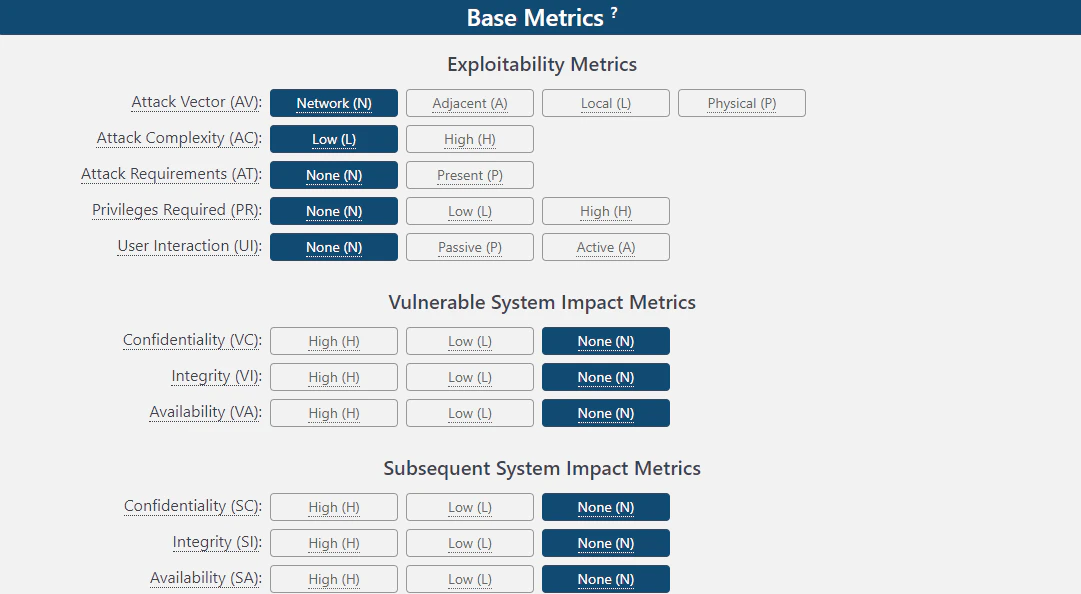
Task: Set Attack Vector to Adjacent (A)
Action: point(469,103)
